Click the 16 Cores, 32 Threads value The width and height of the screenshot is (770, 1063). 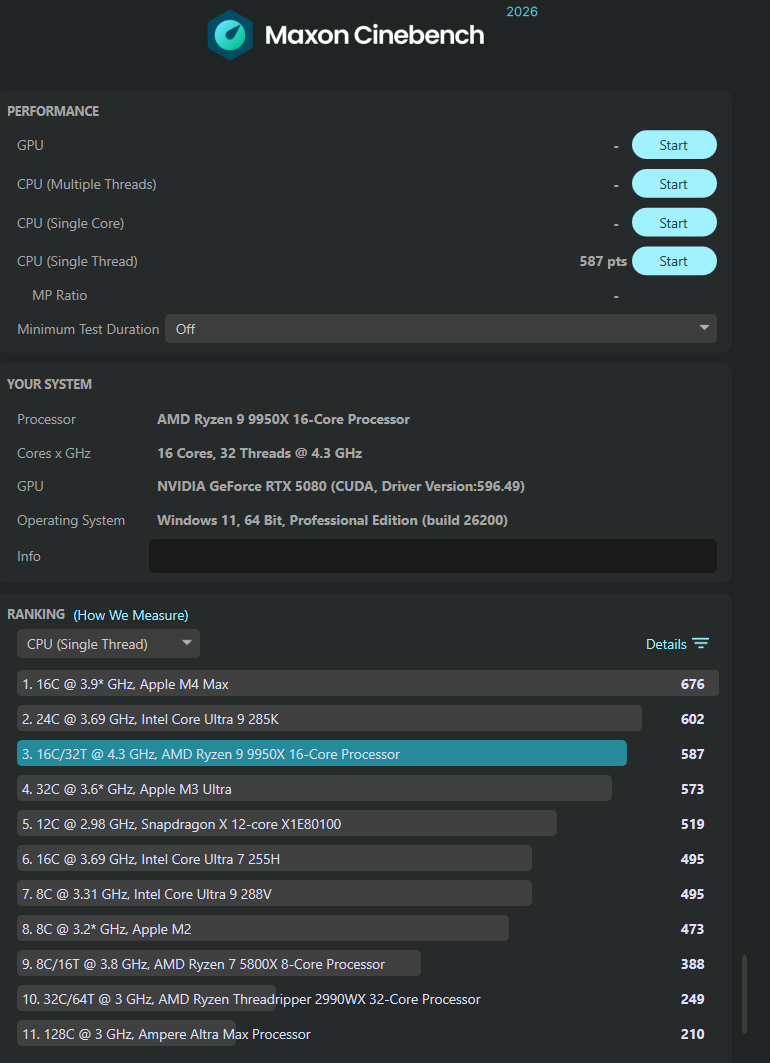pyautogui.click(x=260, y=453)
